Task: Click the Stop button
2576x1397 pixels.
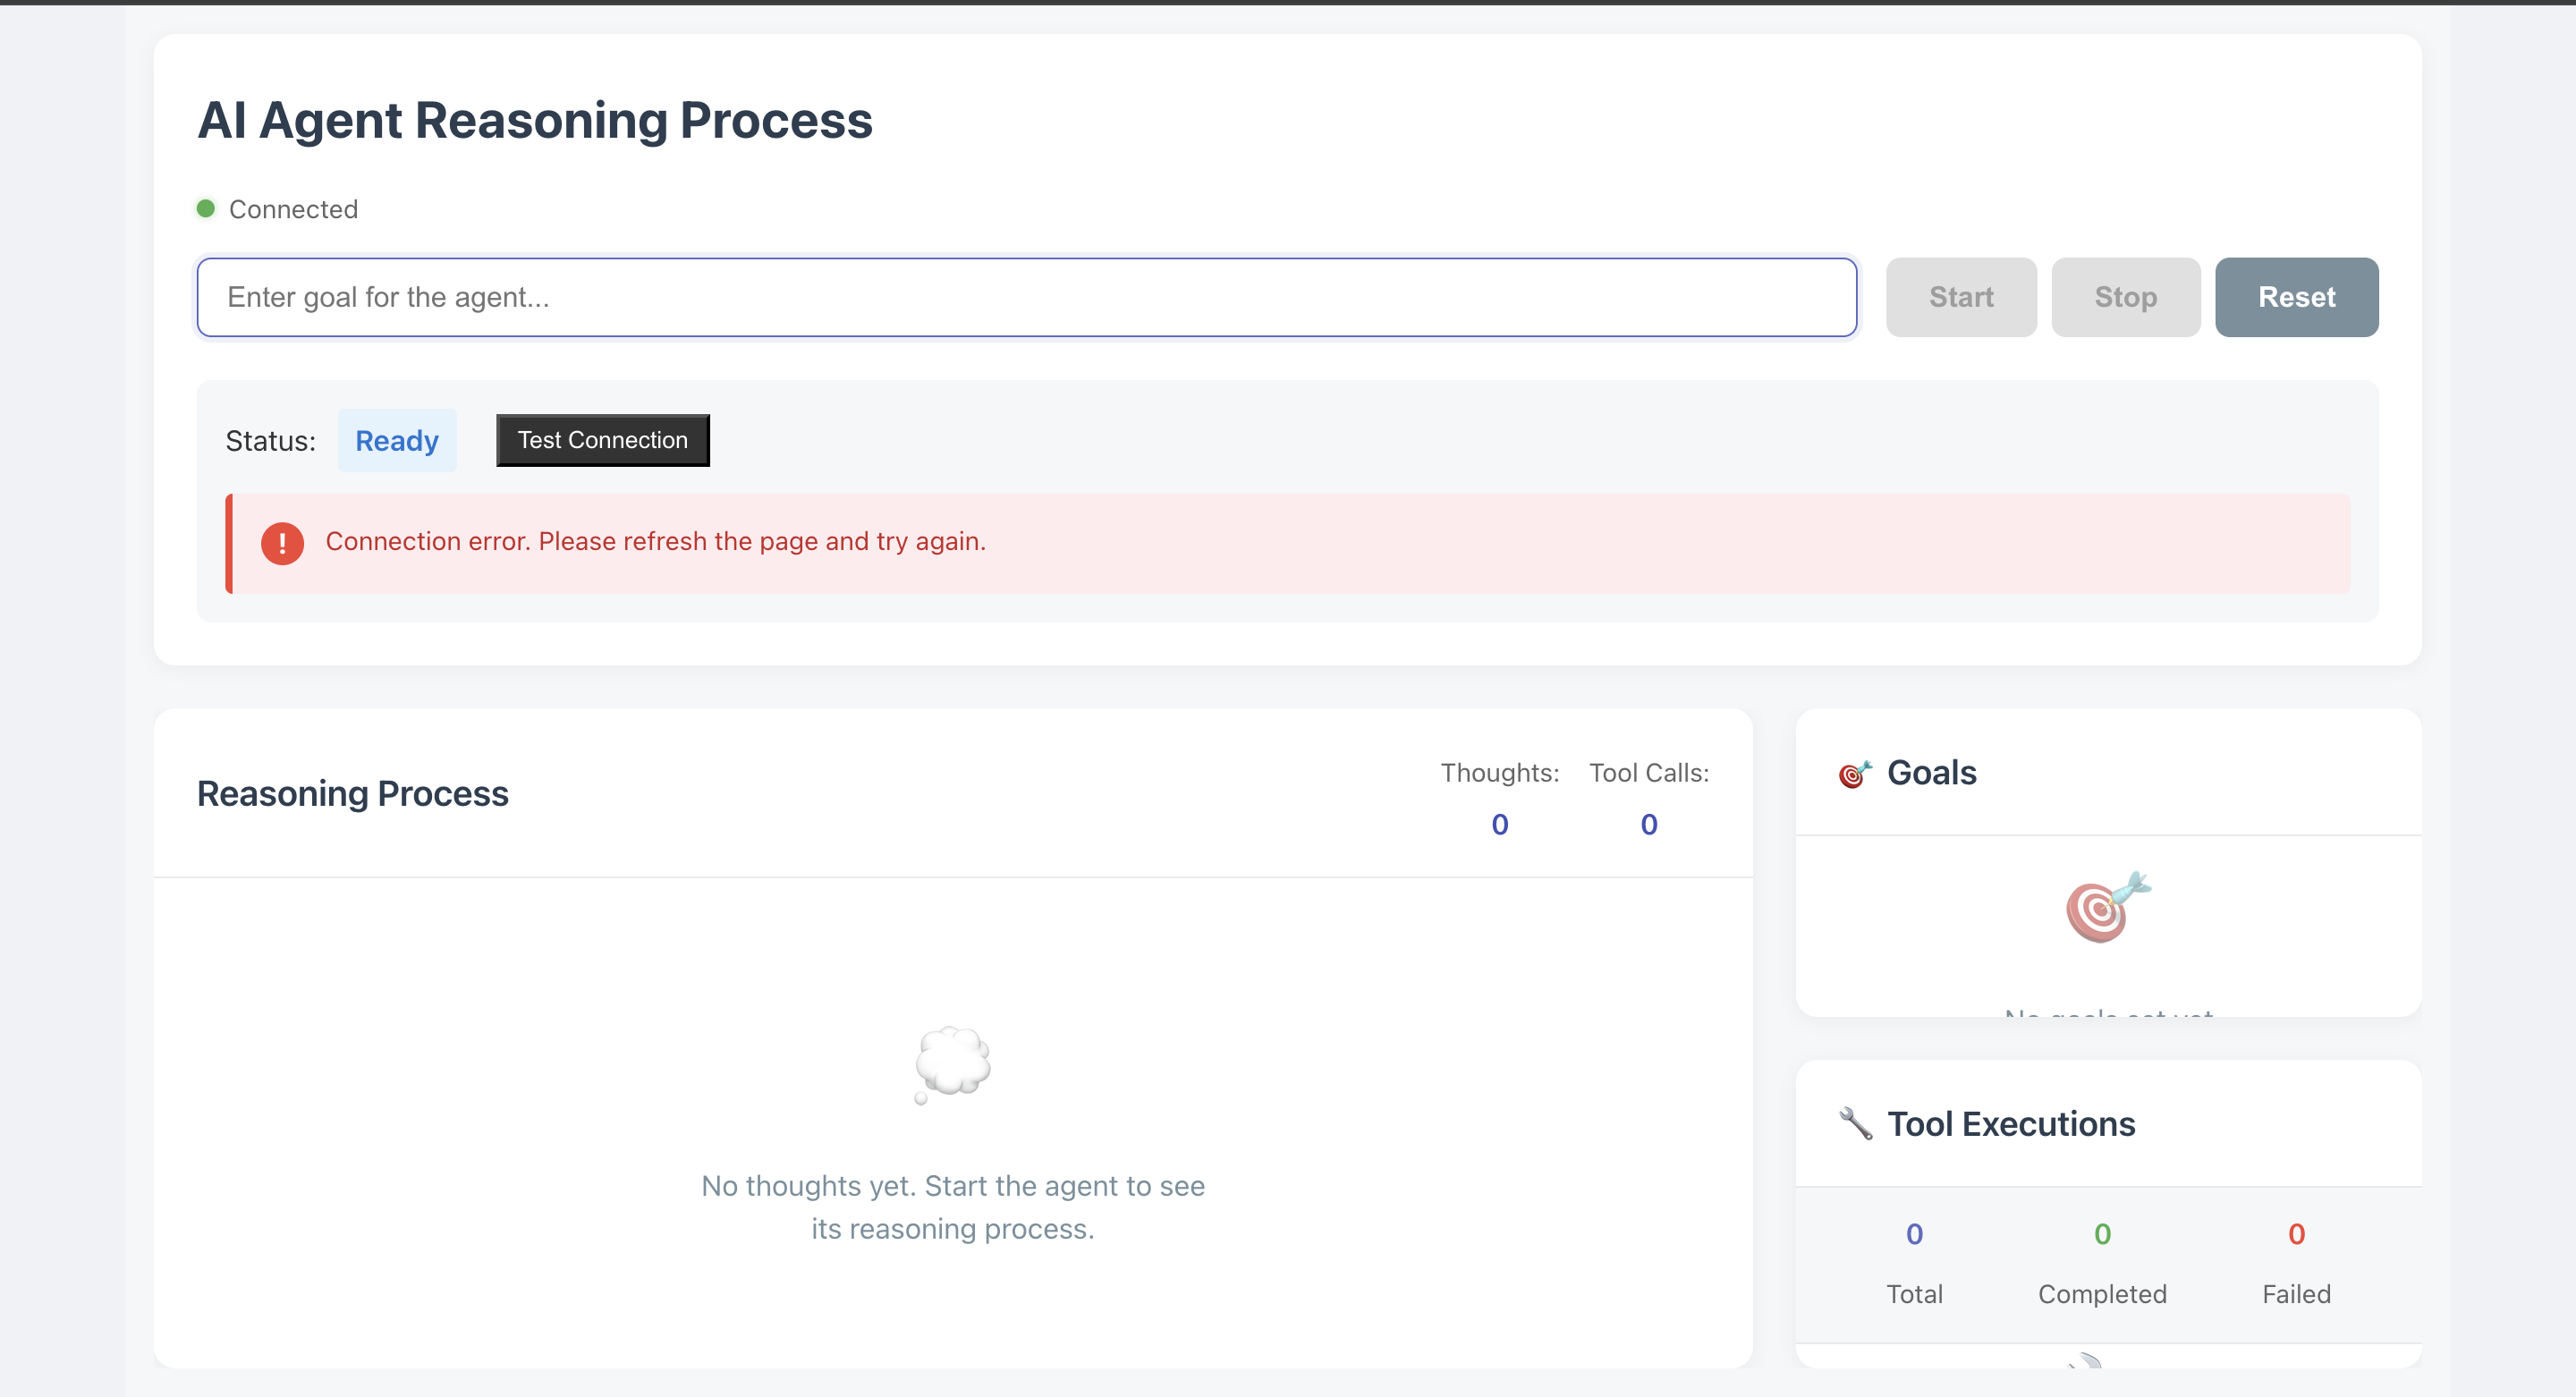Action: [2125, 297]
